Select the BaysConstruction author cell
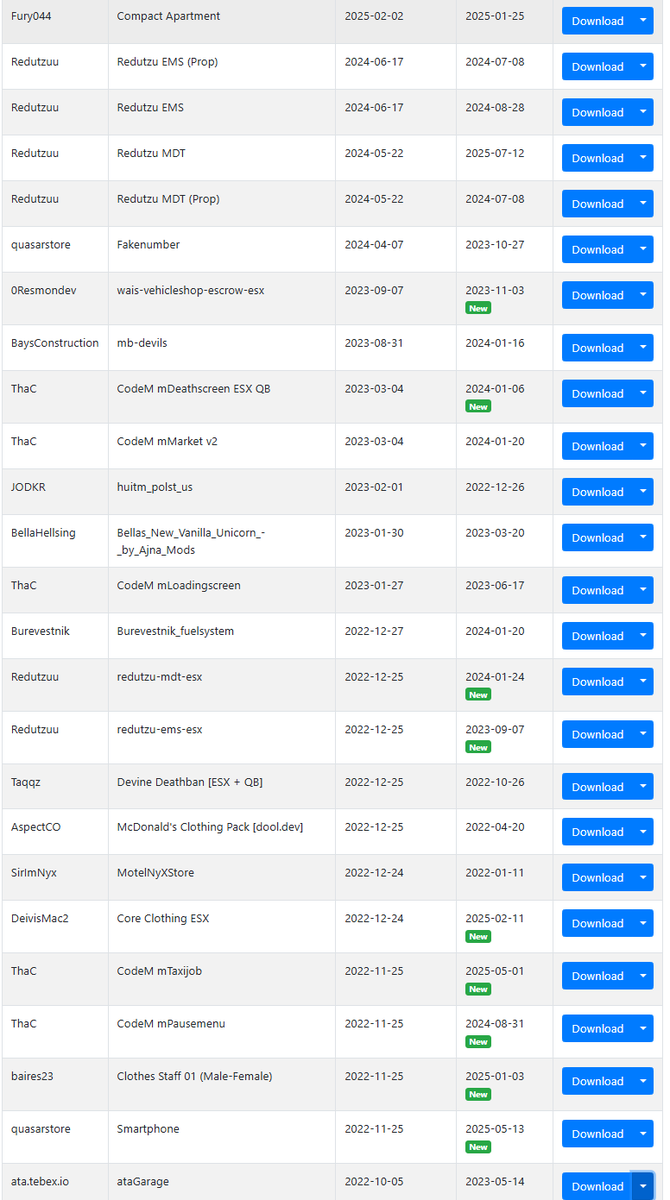Image resolution: width=670 pixels, height=1200 pixels. (x=55, y=348)
